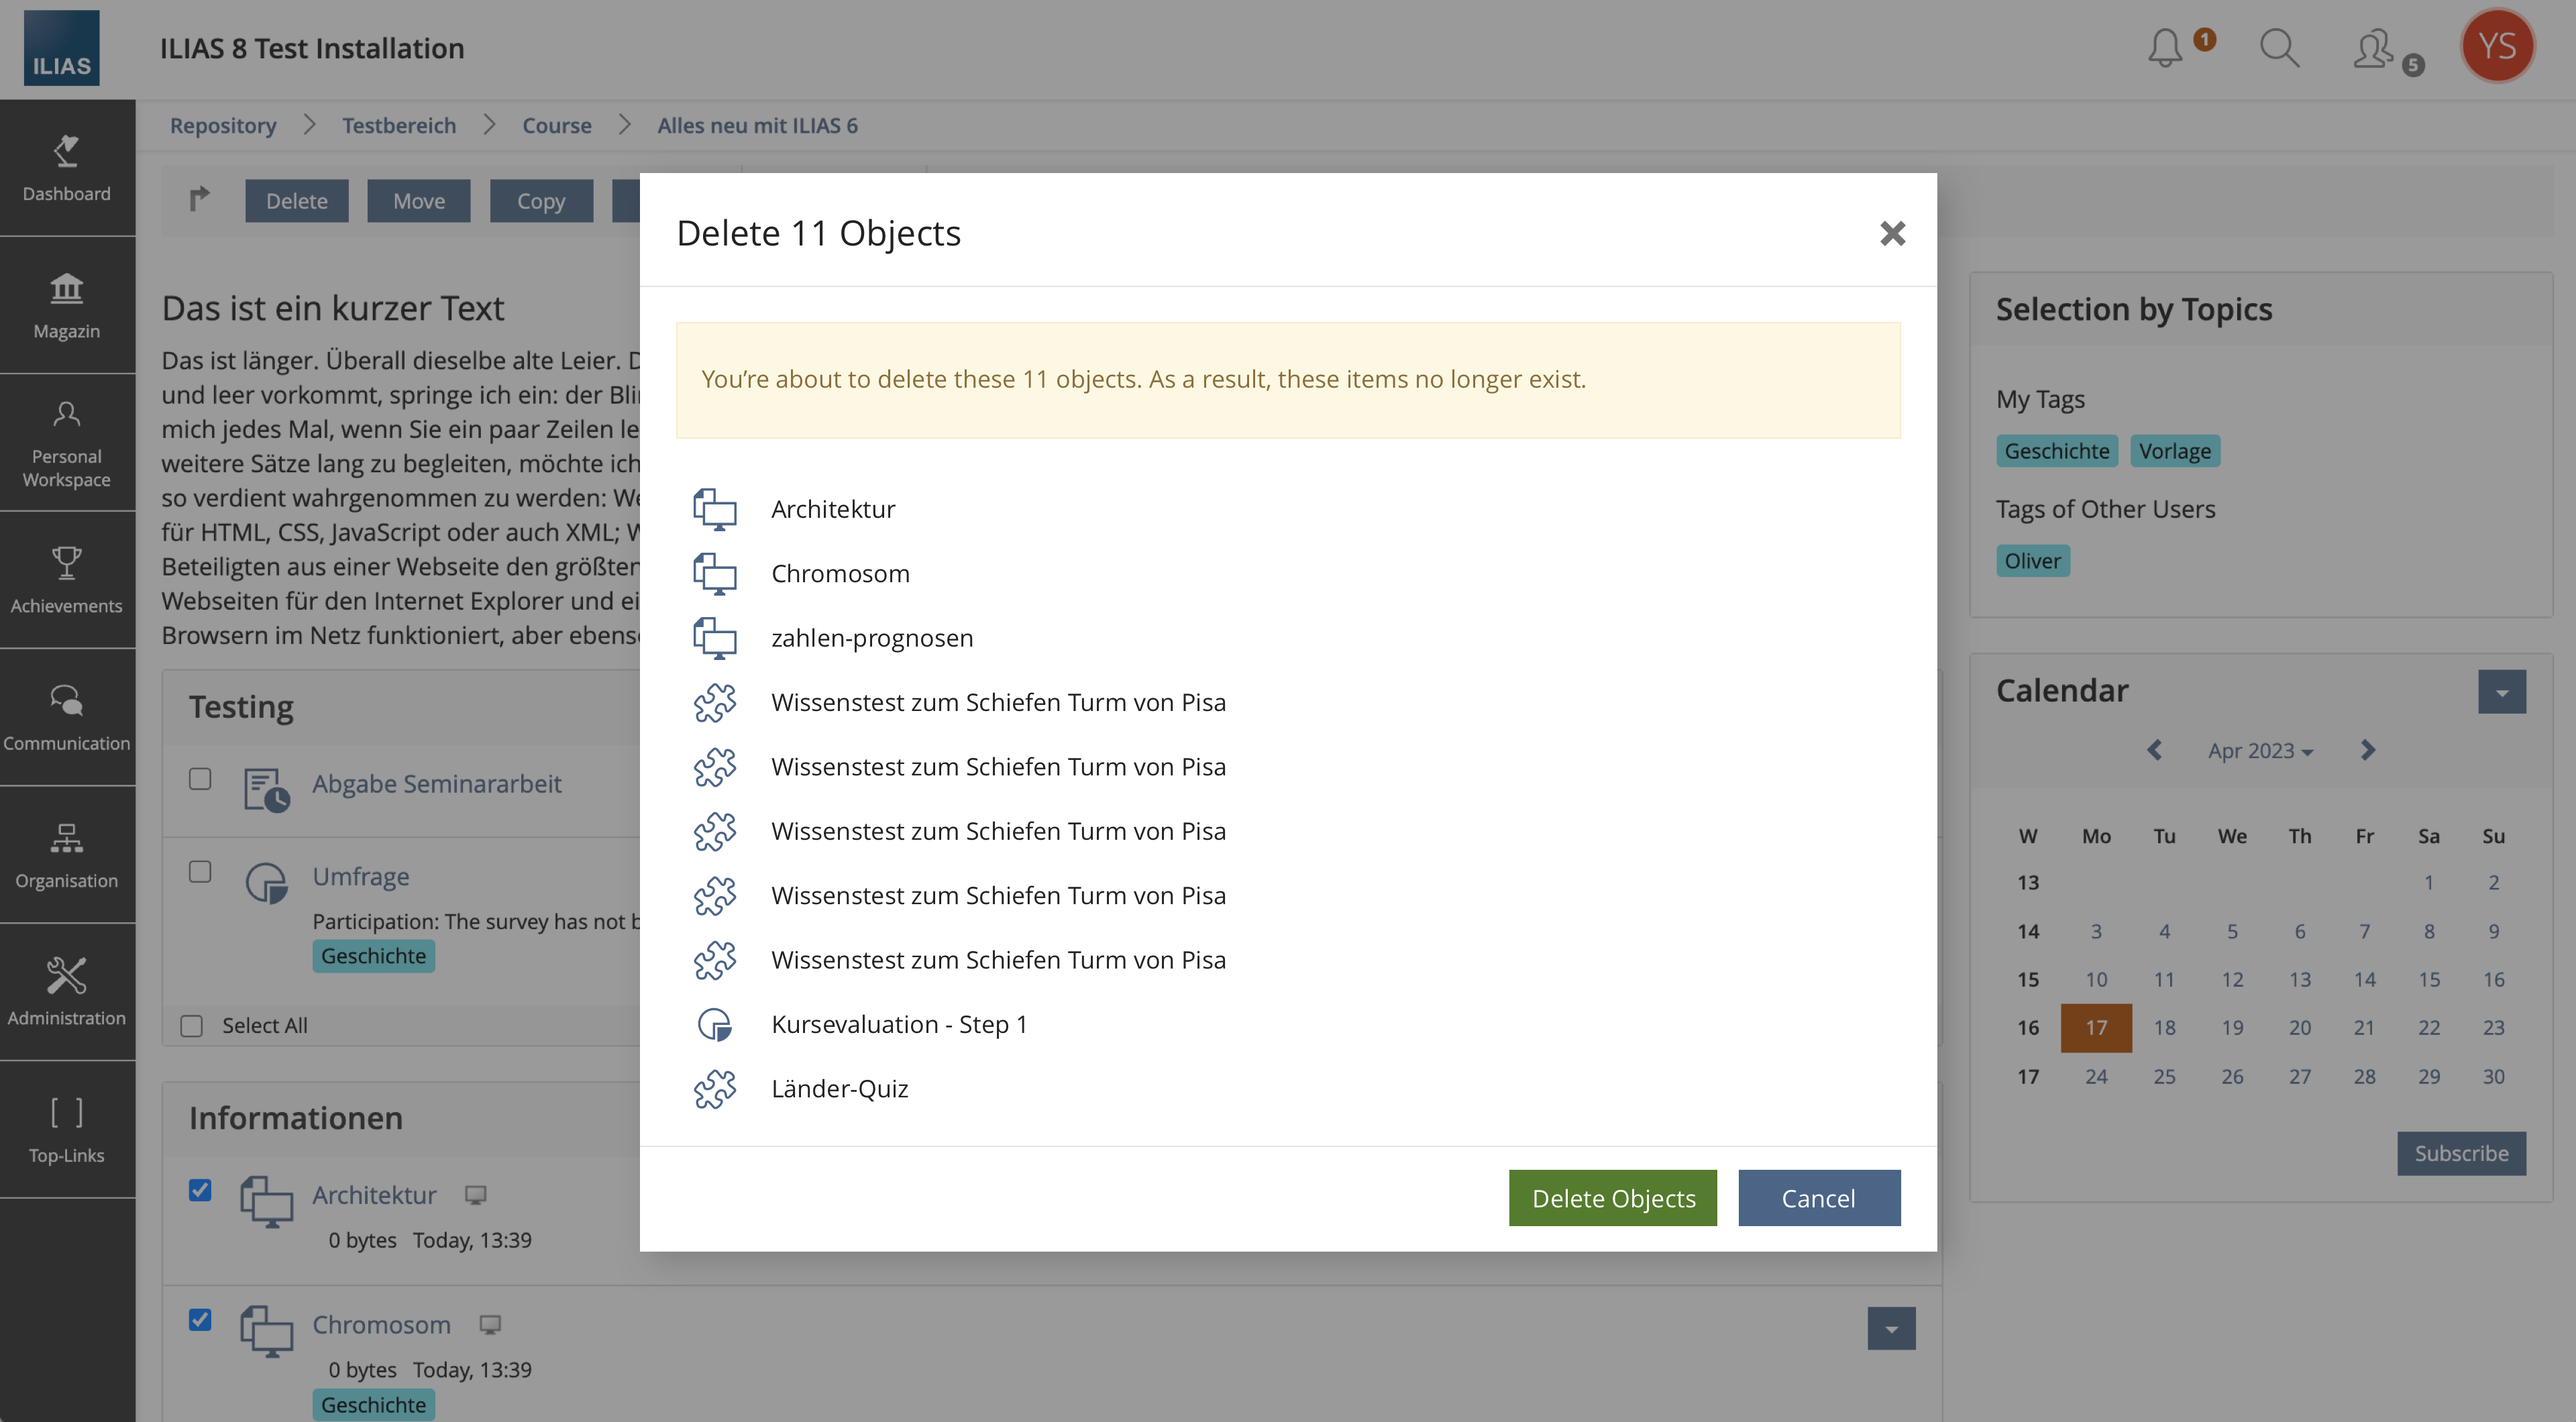Screen dimensions: 2576x1422
Task: Select April 17 in calendar
Action: [x=2096, y=1028]
